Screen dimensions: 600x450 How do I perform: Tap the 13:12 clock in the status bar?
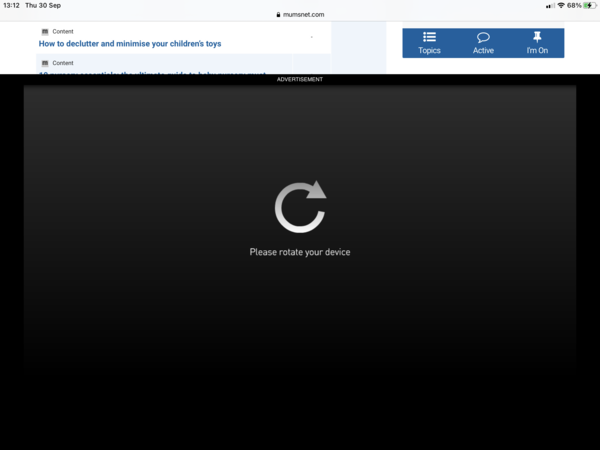(11, 5)
